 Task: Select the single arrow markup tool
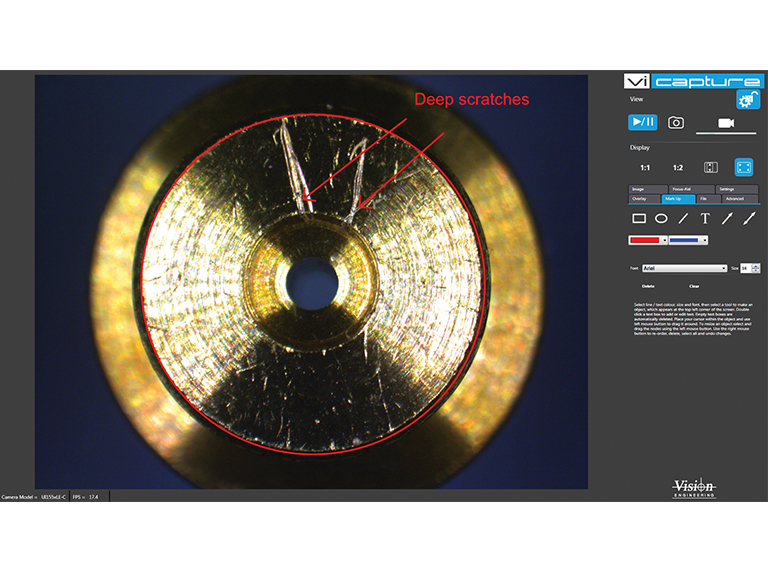point(727,218)
